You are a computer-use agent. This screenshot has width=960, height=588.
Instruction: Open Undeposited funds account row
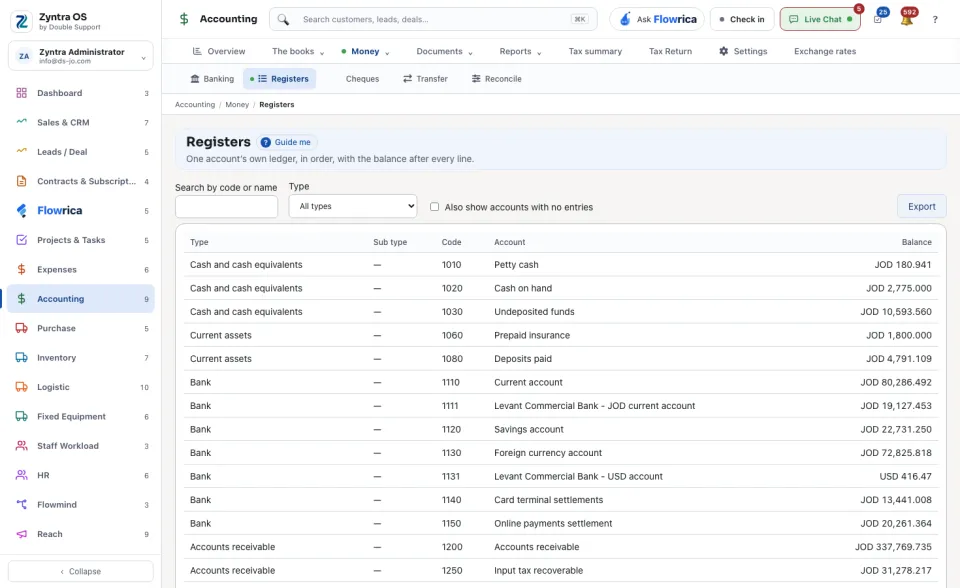[x=561, y=312]
